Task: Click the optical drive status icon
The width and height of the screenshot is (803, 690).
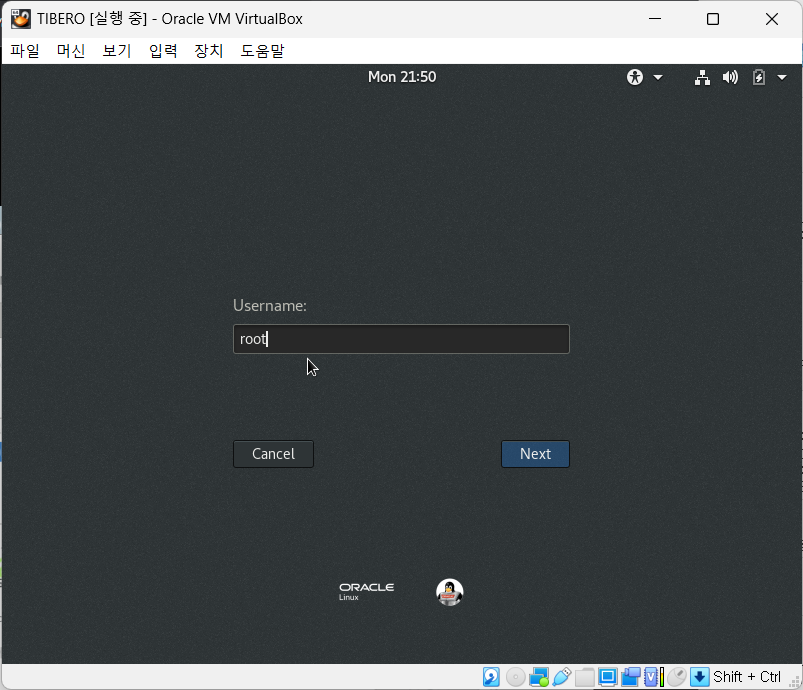Action: [x=515, y=677]
